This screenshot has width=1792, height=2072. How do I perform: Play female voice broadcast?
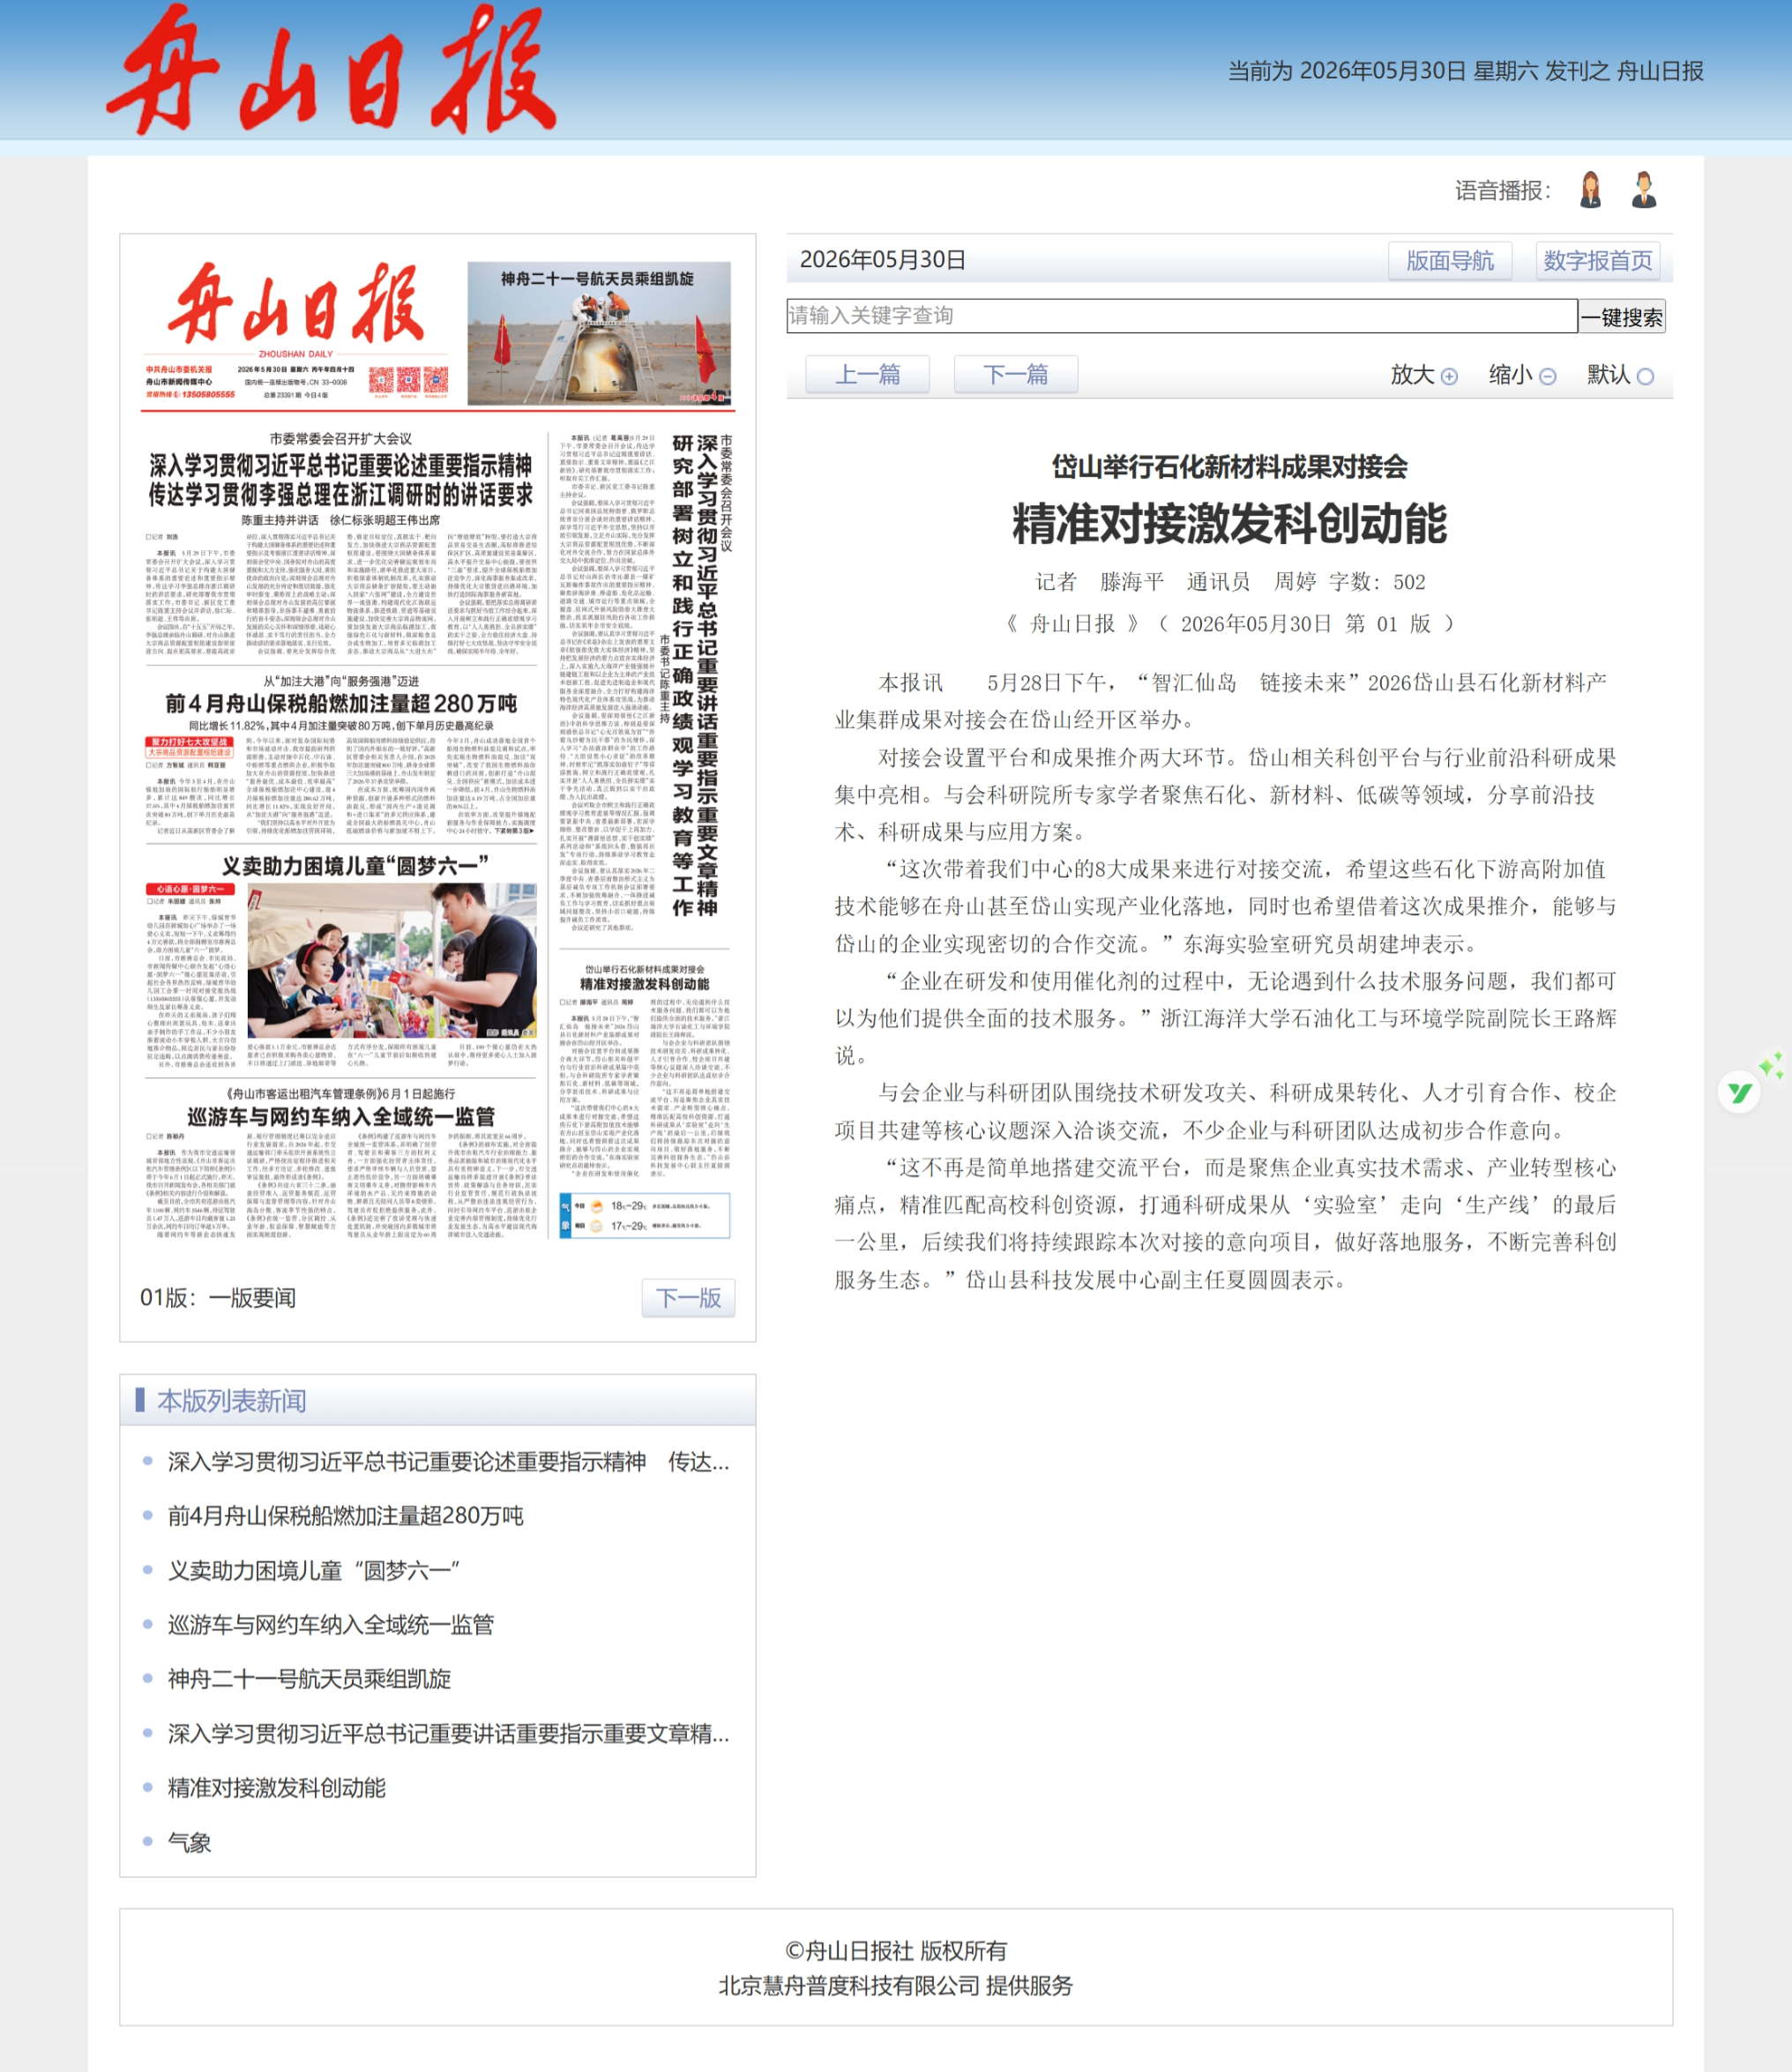(1590, 190)
